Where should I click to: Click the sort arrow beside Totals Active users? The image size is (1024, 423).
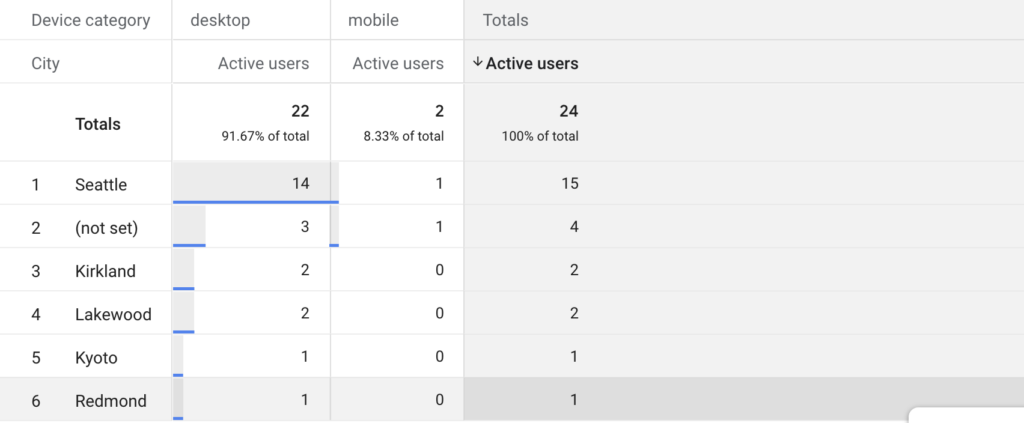coord(477,63)
